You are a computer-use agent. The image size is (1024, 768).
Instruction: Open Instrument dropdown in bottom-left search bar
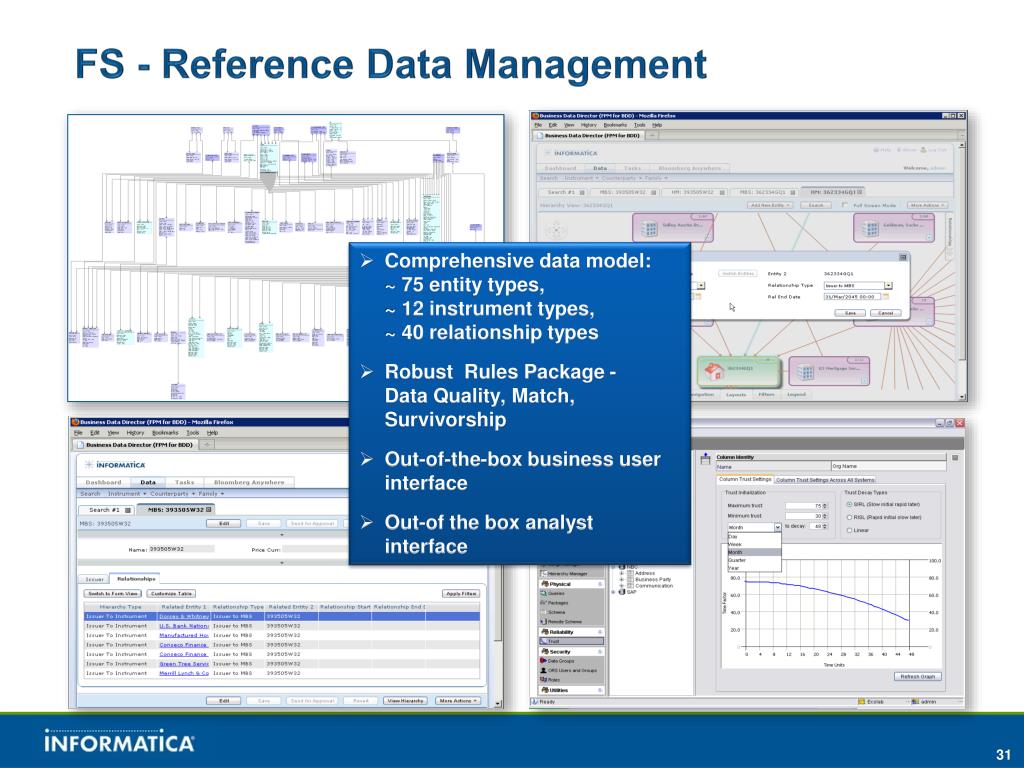coord(127,494)
